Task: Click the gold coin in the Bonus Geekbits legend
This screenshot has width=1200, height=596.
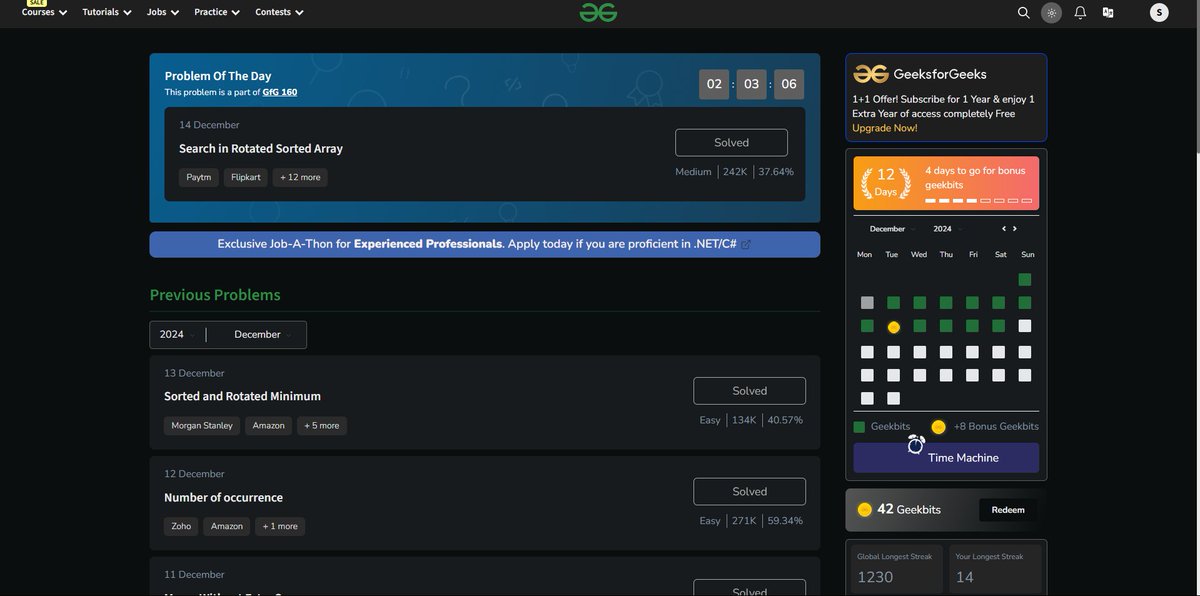Action: [938, 427]
